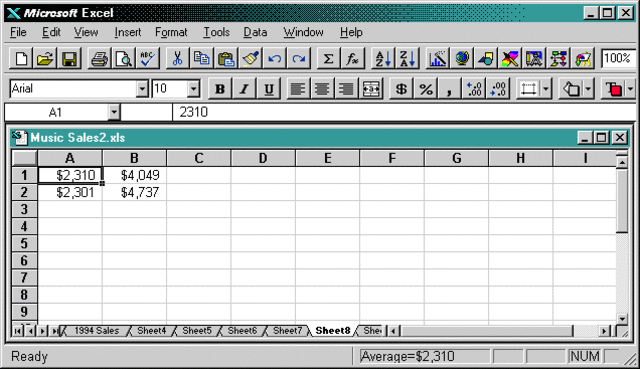Open Print Preview icon
This screenshot has height=369, width=640.
(123, 59)
